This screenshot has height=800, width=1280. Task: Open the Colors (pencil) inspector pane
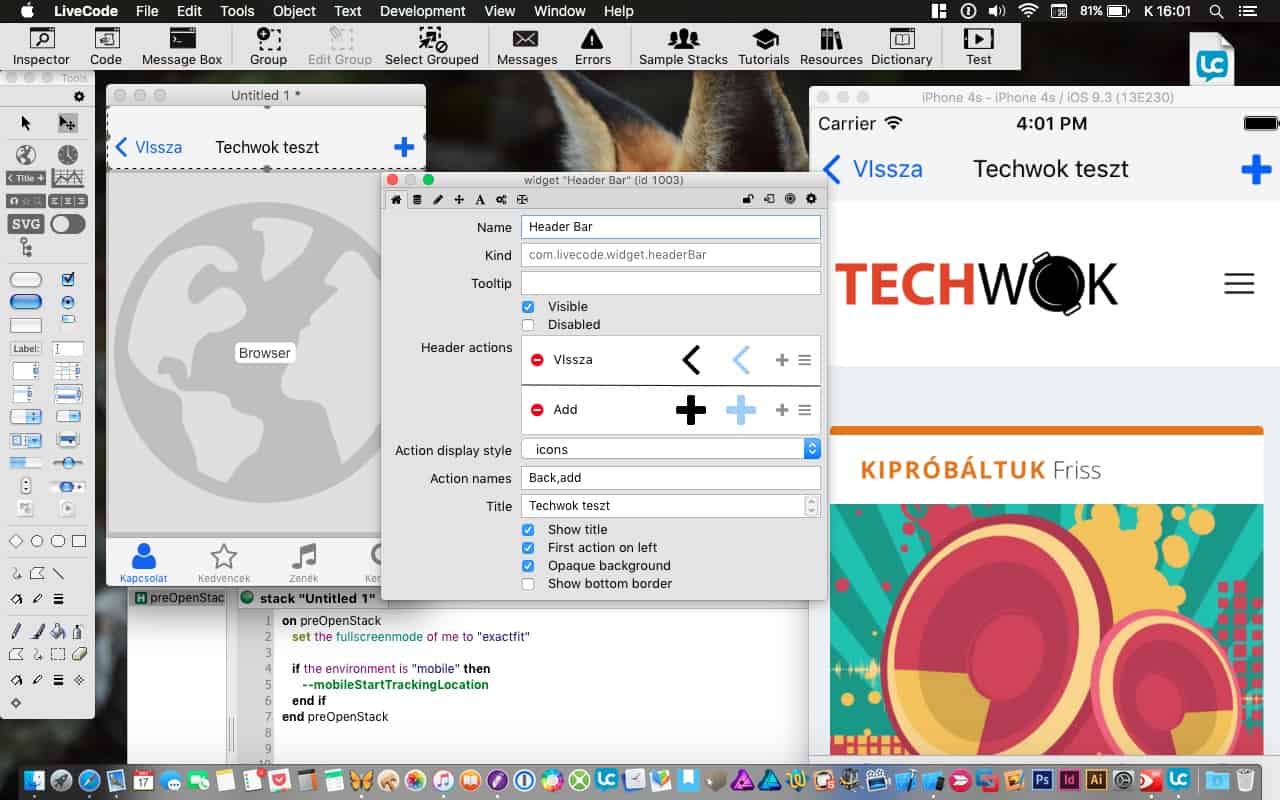[x=438, y=200]
